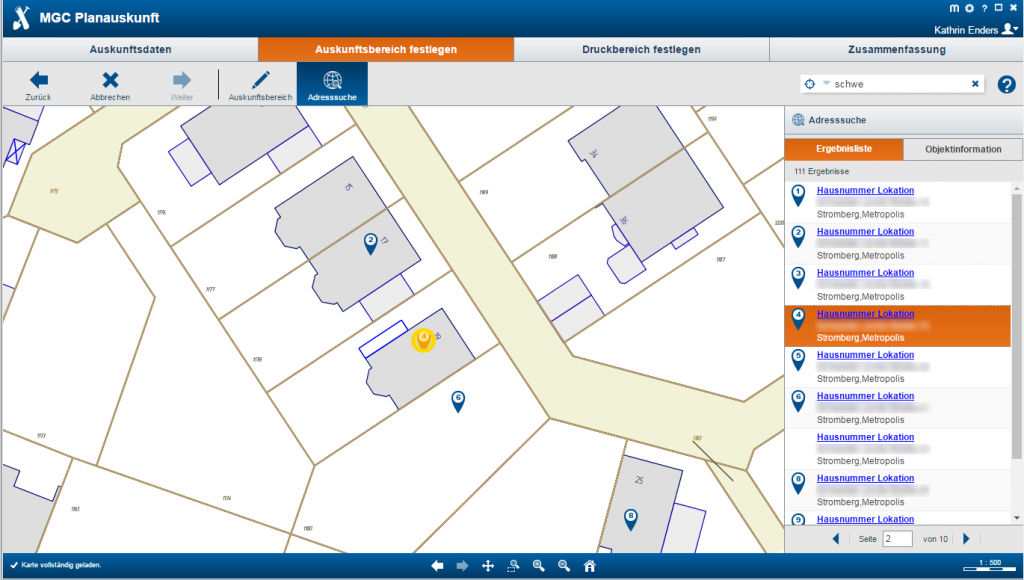Click the zoom in magnifier icon
1024x580 pixels.
pyautogui.click(x=539, y=566)
